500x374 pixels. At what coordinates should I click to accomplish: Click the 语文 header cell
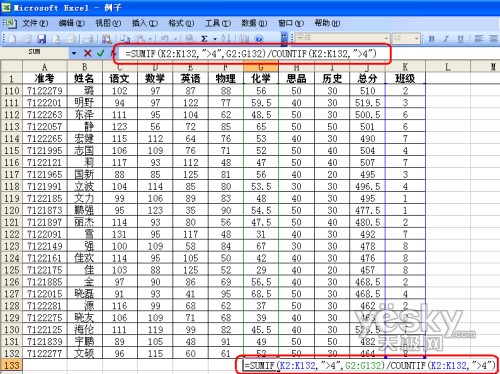point(119,78)
